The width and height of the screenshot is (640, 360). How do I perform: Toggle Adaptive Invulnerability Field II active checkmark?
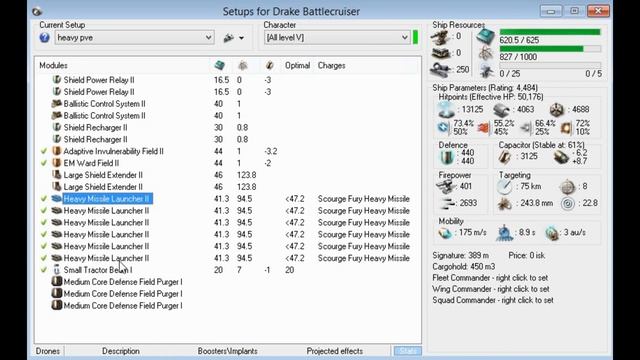[x=44, y=151]
